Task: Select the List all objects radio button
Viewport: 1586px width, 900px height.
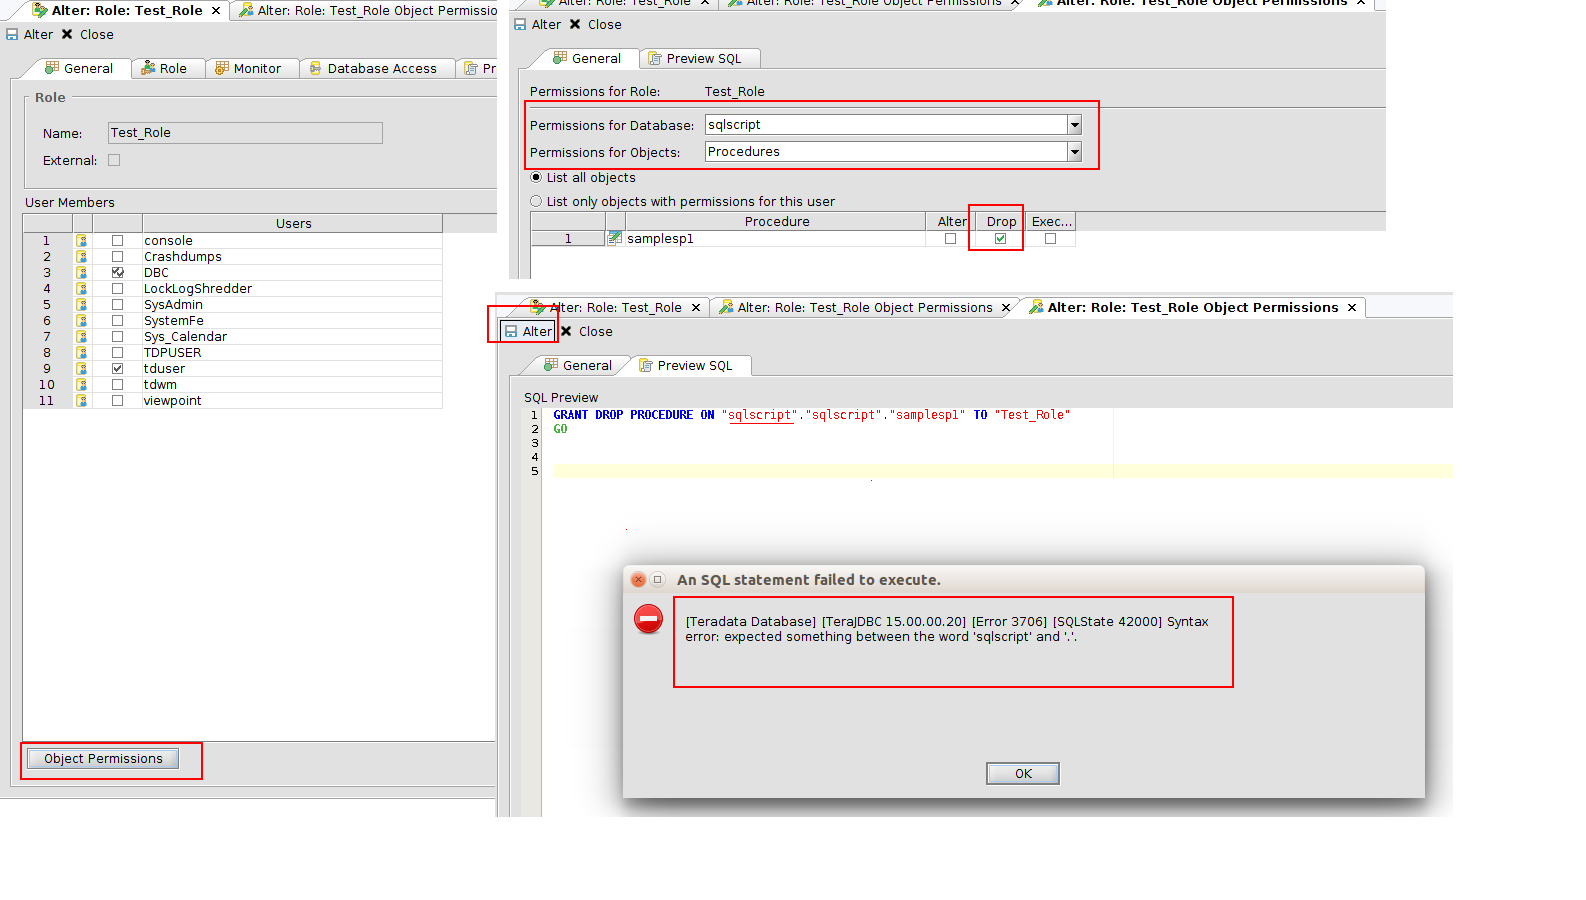Action: pos(536,178)
